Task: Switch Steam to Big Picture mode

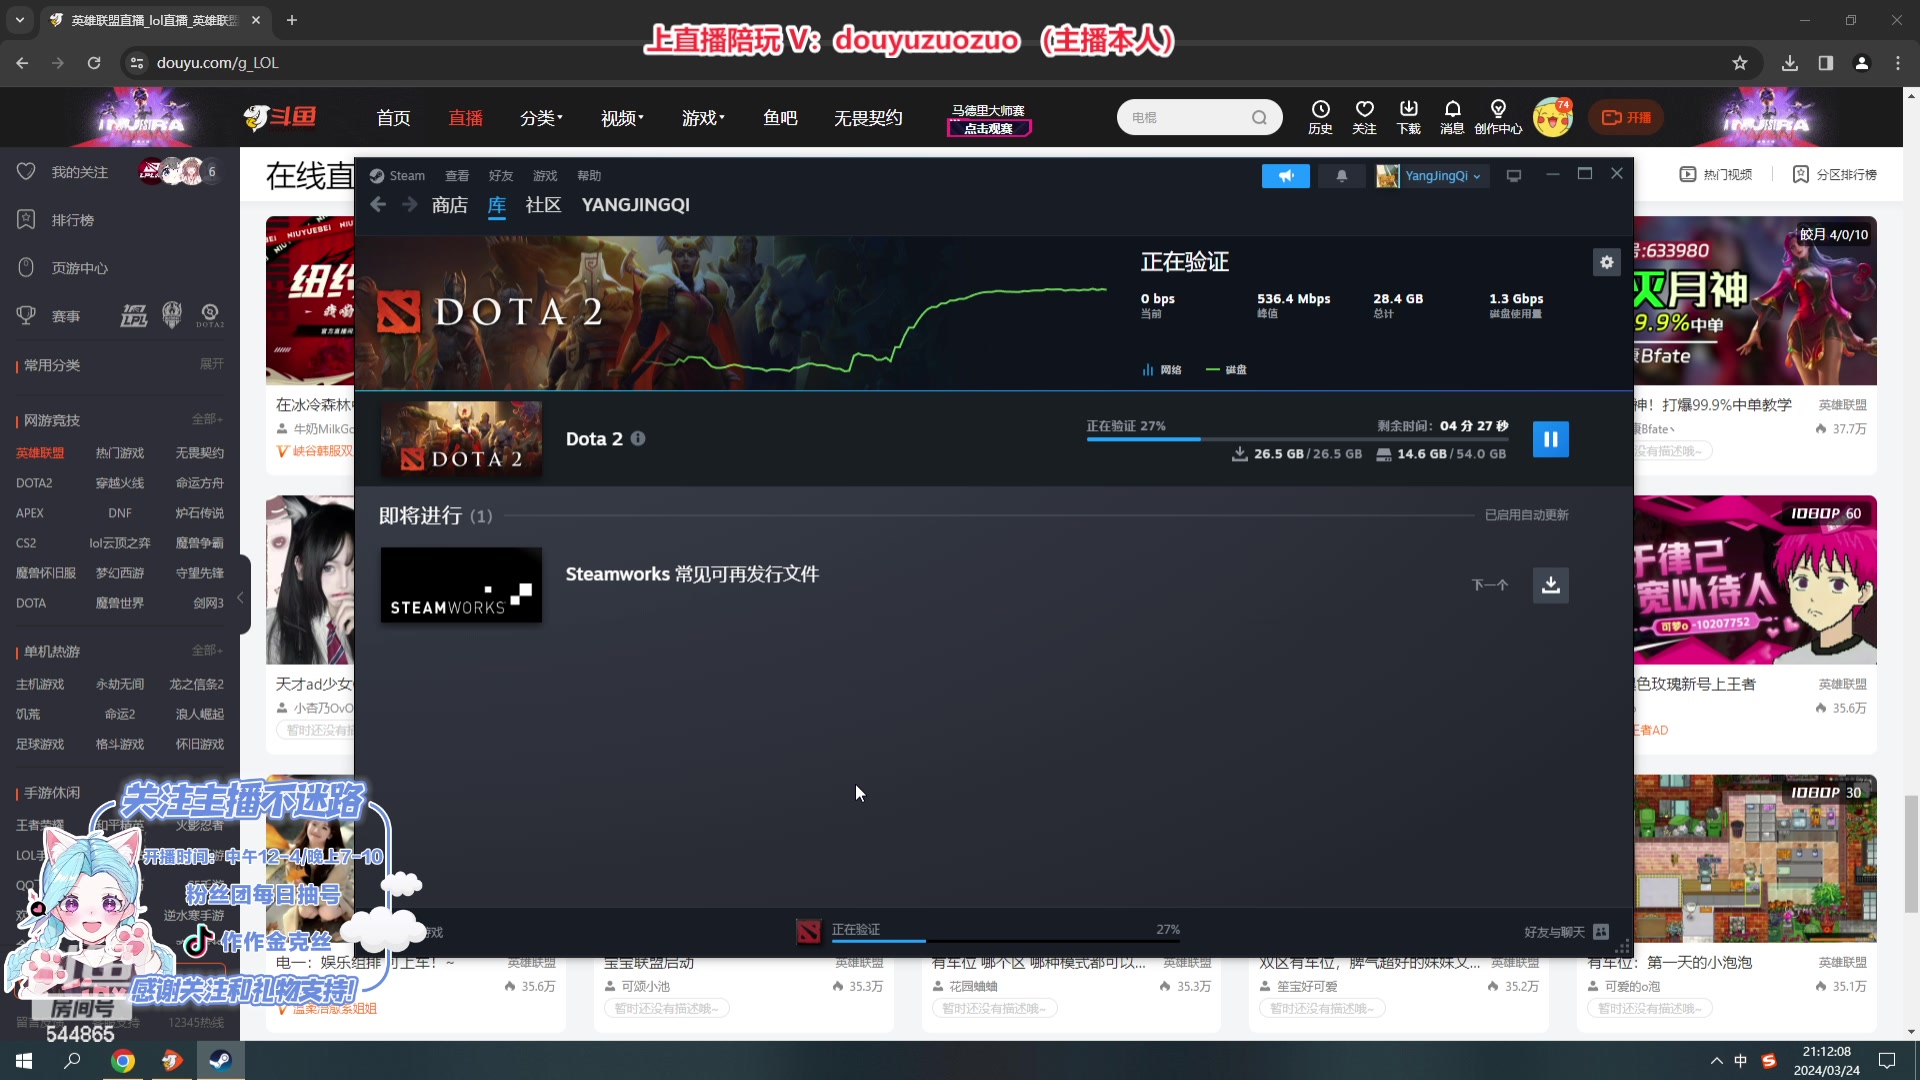Action: pyautogui.click(x=1514, y=176)
